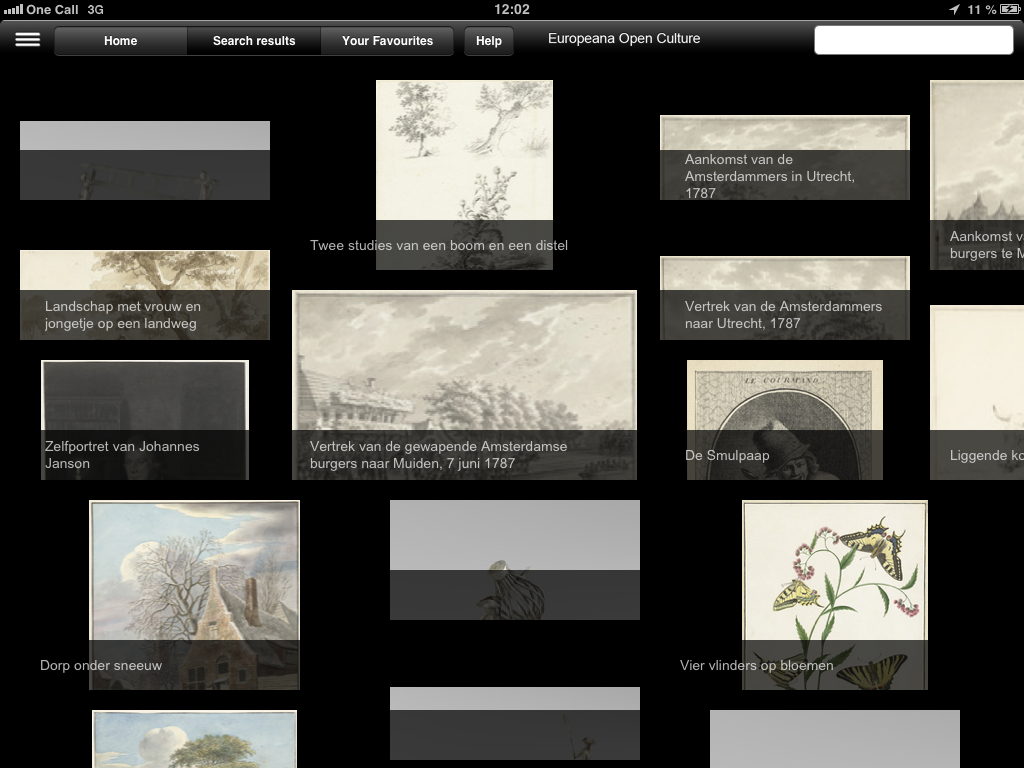1024x768 pixels.
Task: Switch to the Search results tab
Action: (x=254, y=41)
